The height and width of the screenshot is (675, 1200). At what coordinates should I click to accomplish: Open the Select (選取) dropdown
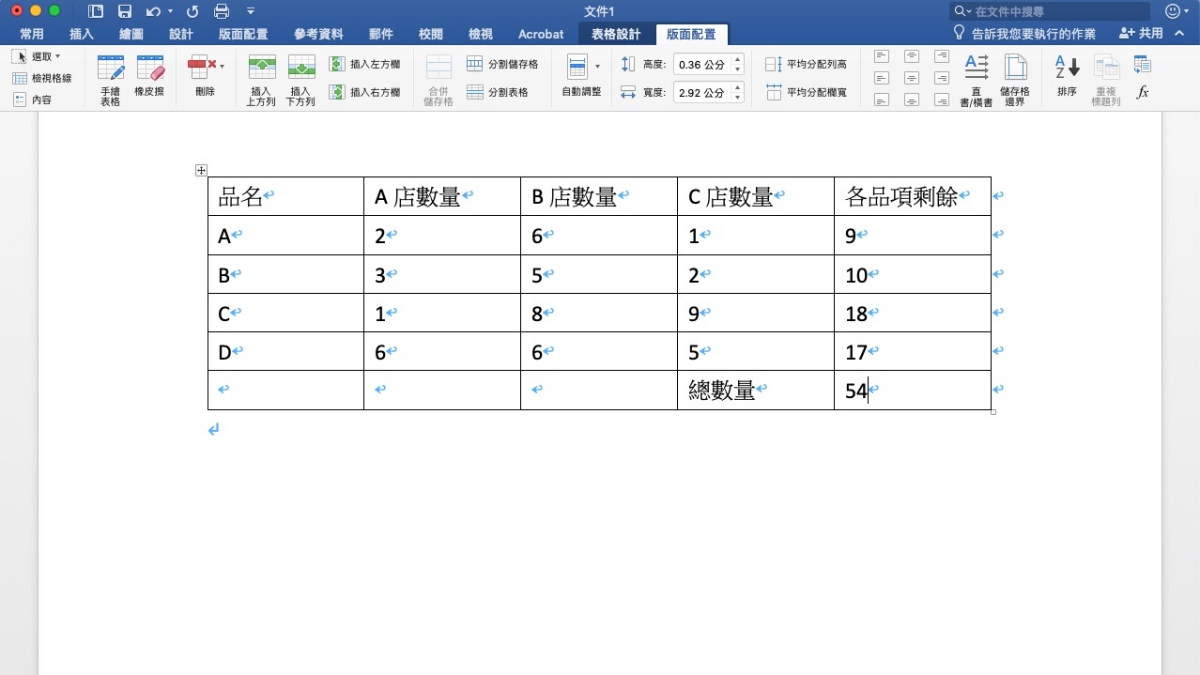point(38,56)
